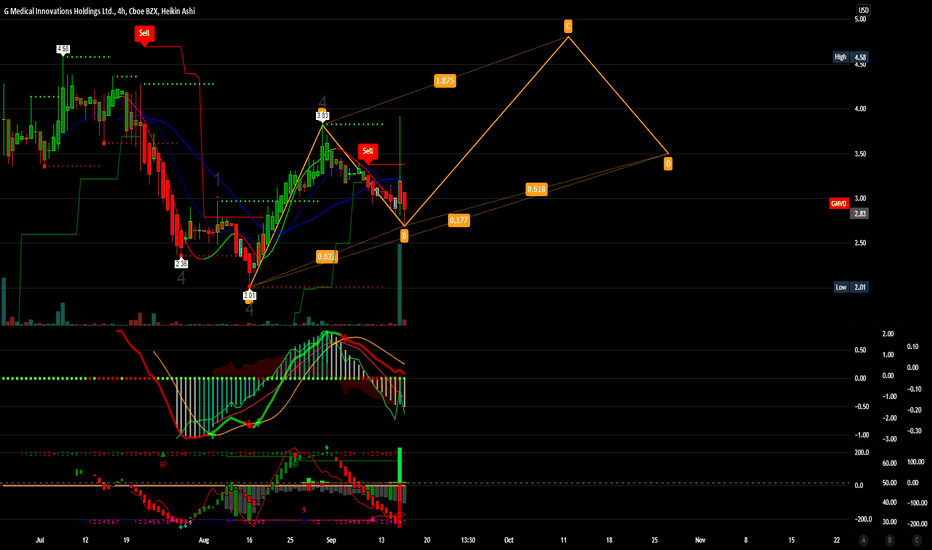Select the A price scale button
This screenshot has width=932, height=550.
[x=864, y=540]
